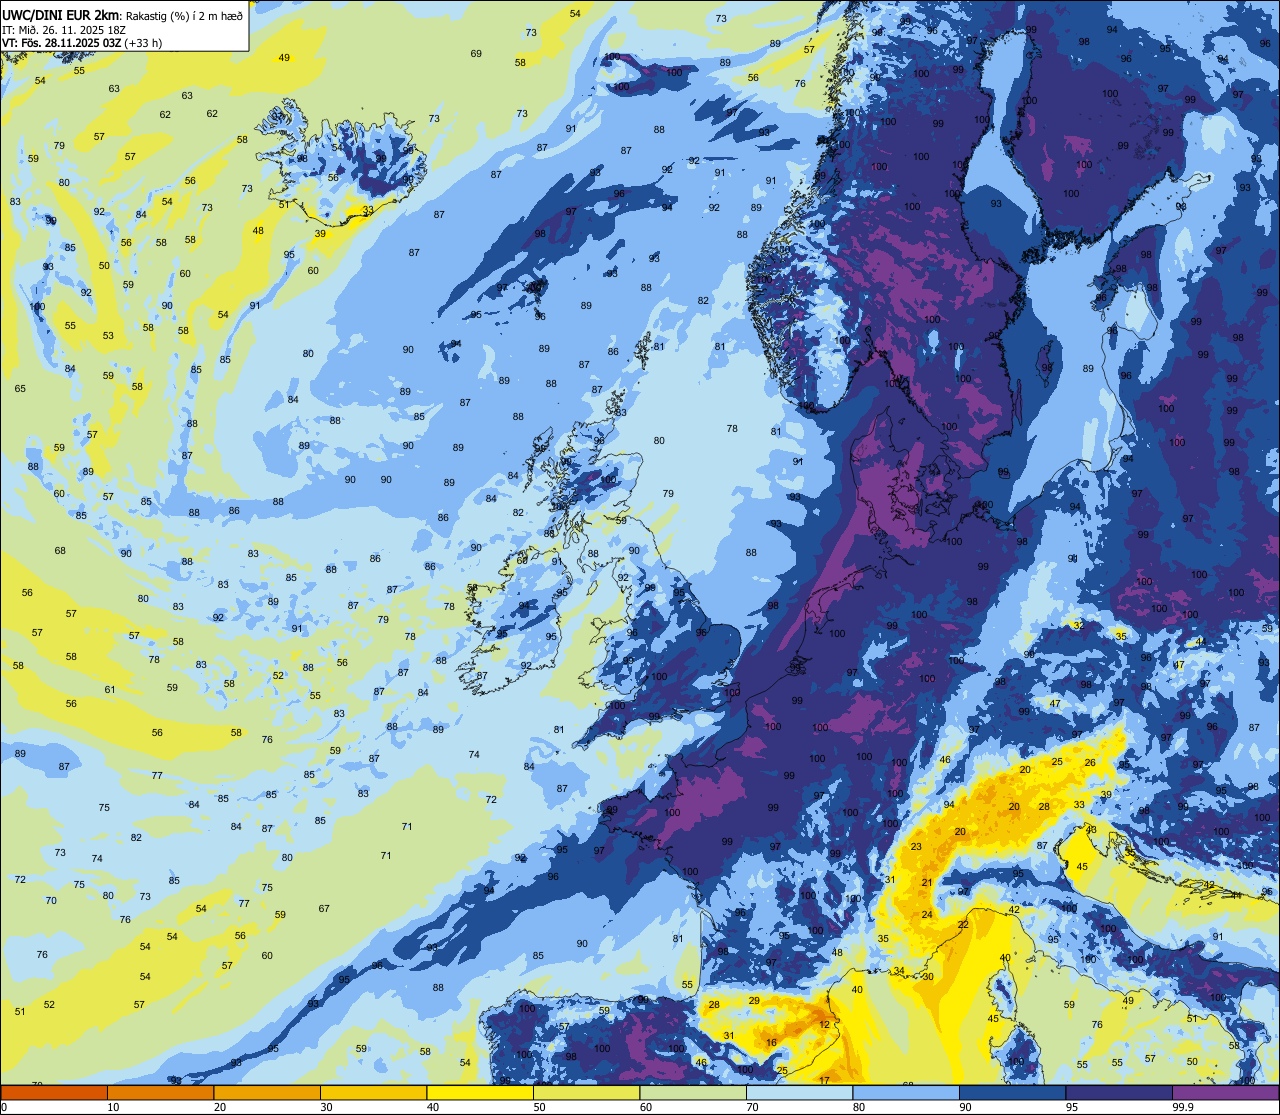Viewport: 1280px width, 1115px height.
Task: Click the bright yellow 40–50 legend swatch
Action: click(480, 1092)
